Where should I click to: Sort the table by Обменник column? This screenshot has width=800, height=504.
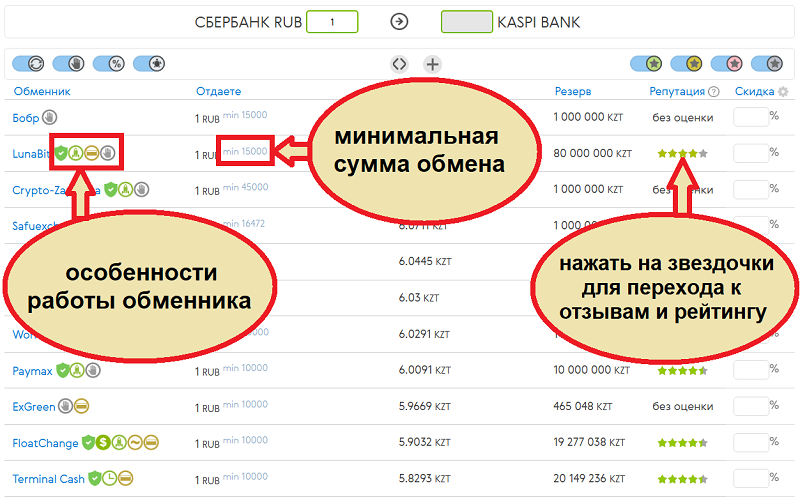pos(42,91)
